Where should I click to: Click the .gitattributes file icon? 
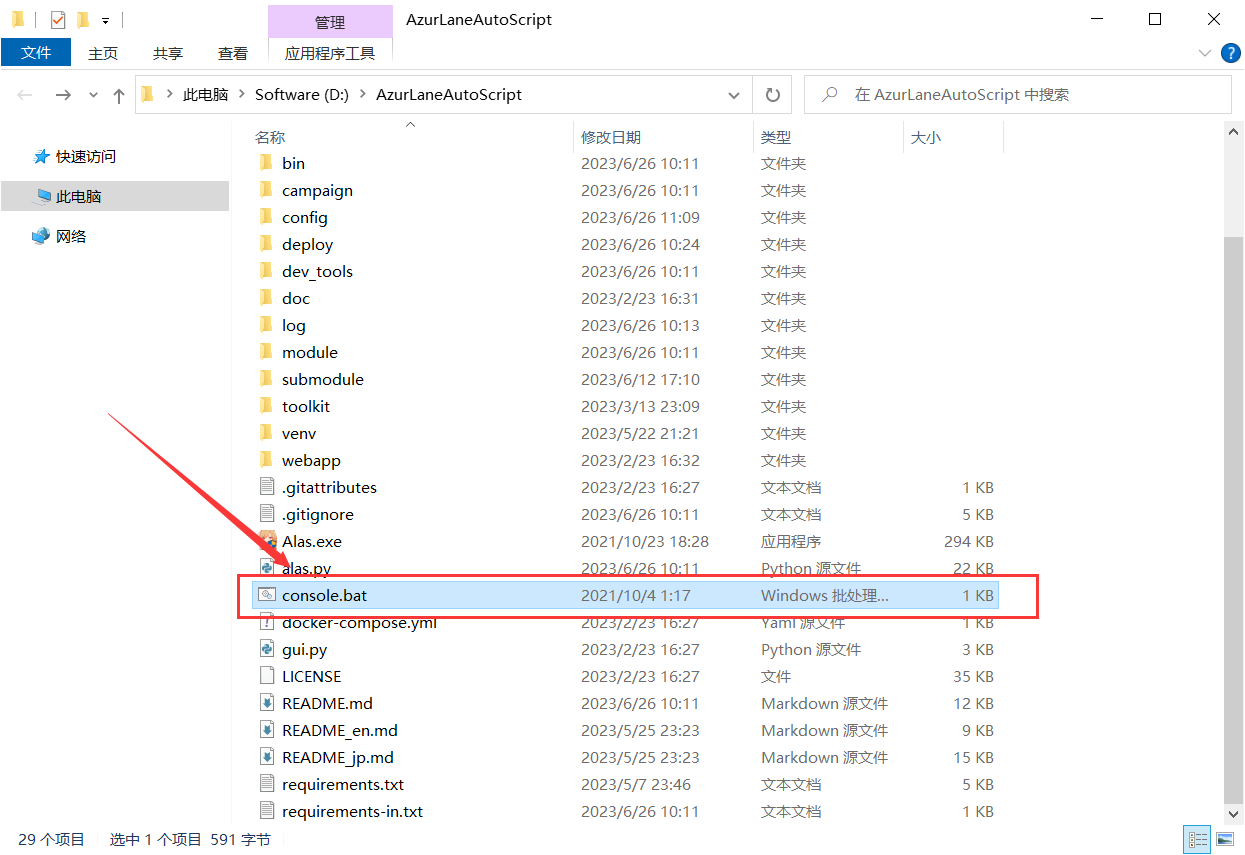(x=266, y=487)
